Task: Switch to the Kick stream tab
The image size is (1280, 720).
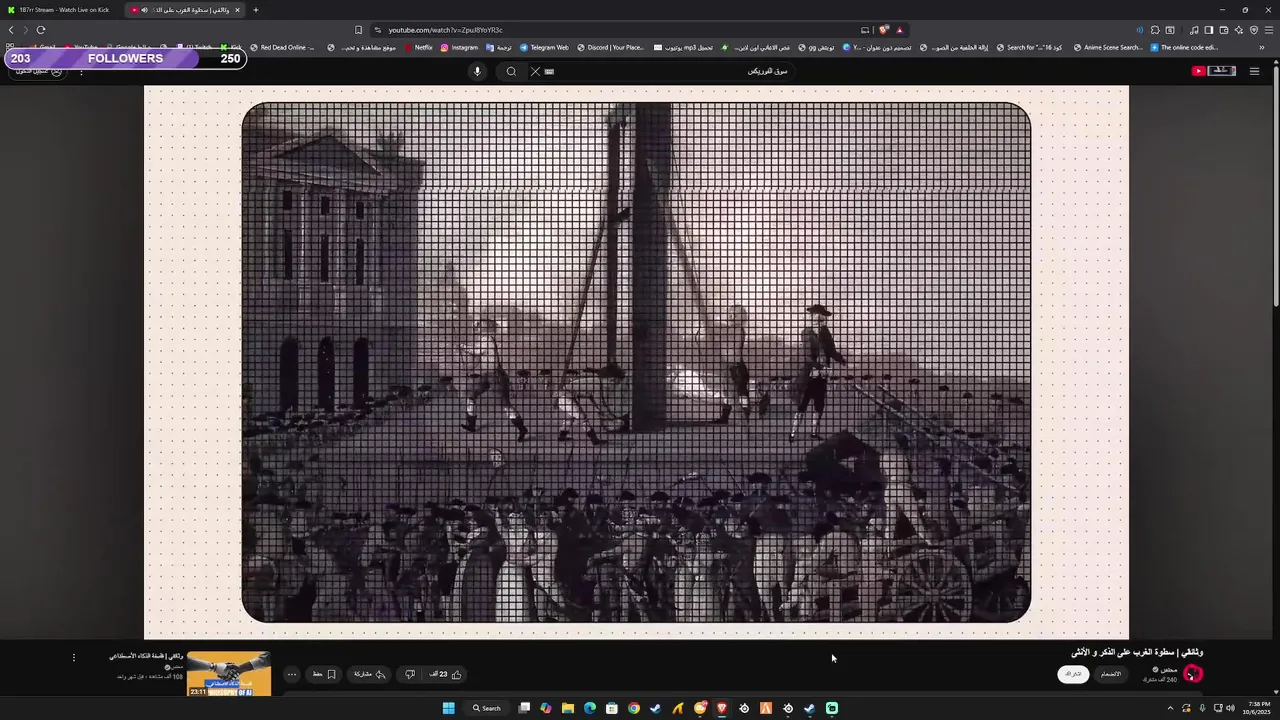Action: point(62,10)
